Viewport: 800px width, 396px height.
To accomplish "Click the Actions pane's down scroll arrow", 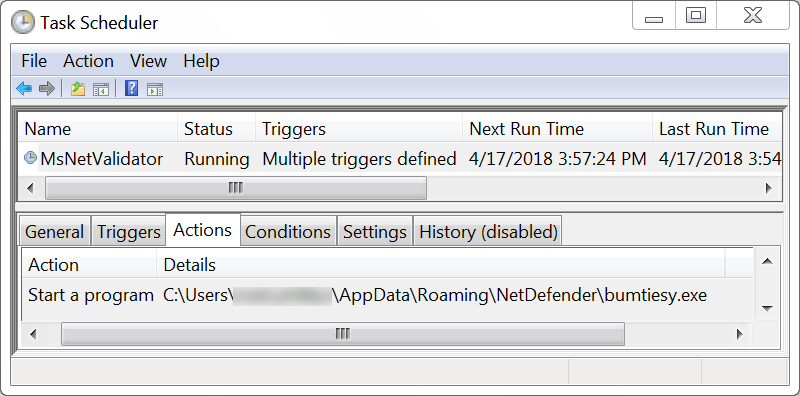I will pyautogui.click(x=767, y=308).
